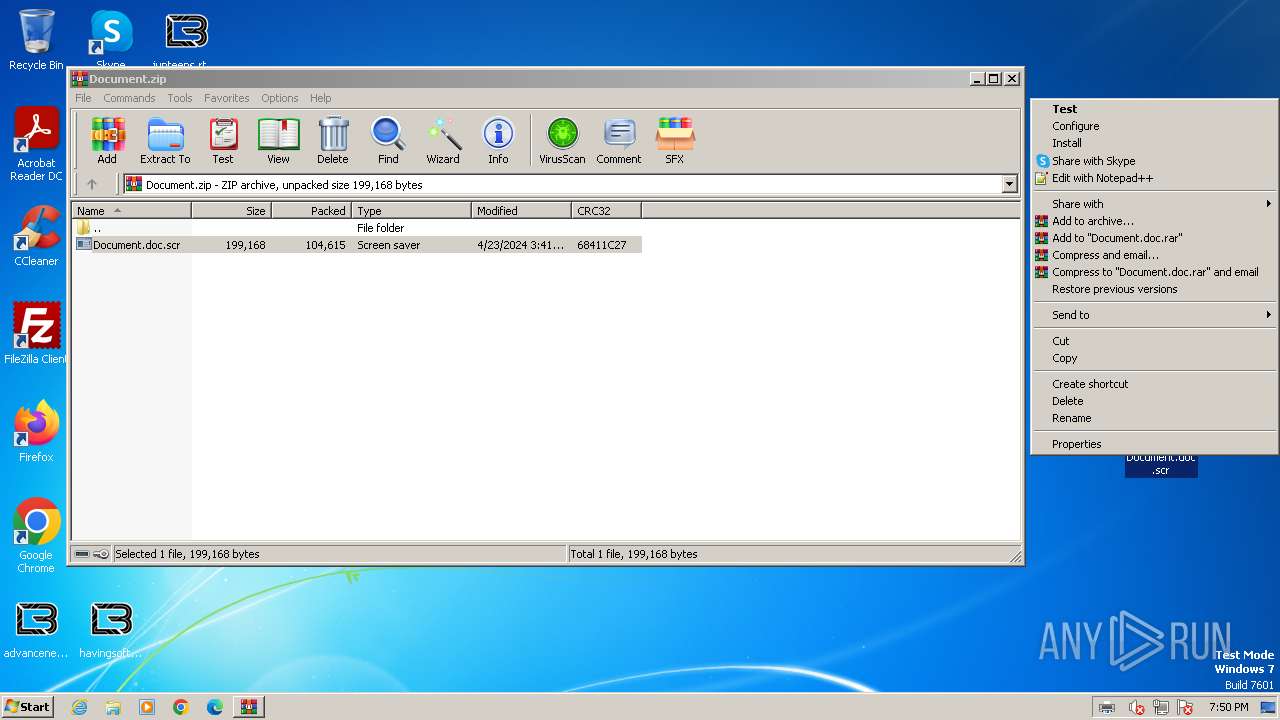Click the taskbar clock showing 7:50 PM

pos(1228,707)
